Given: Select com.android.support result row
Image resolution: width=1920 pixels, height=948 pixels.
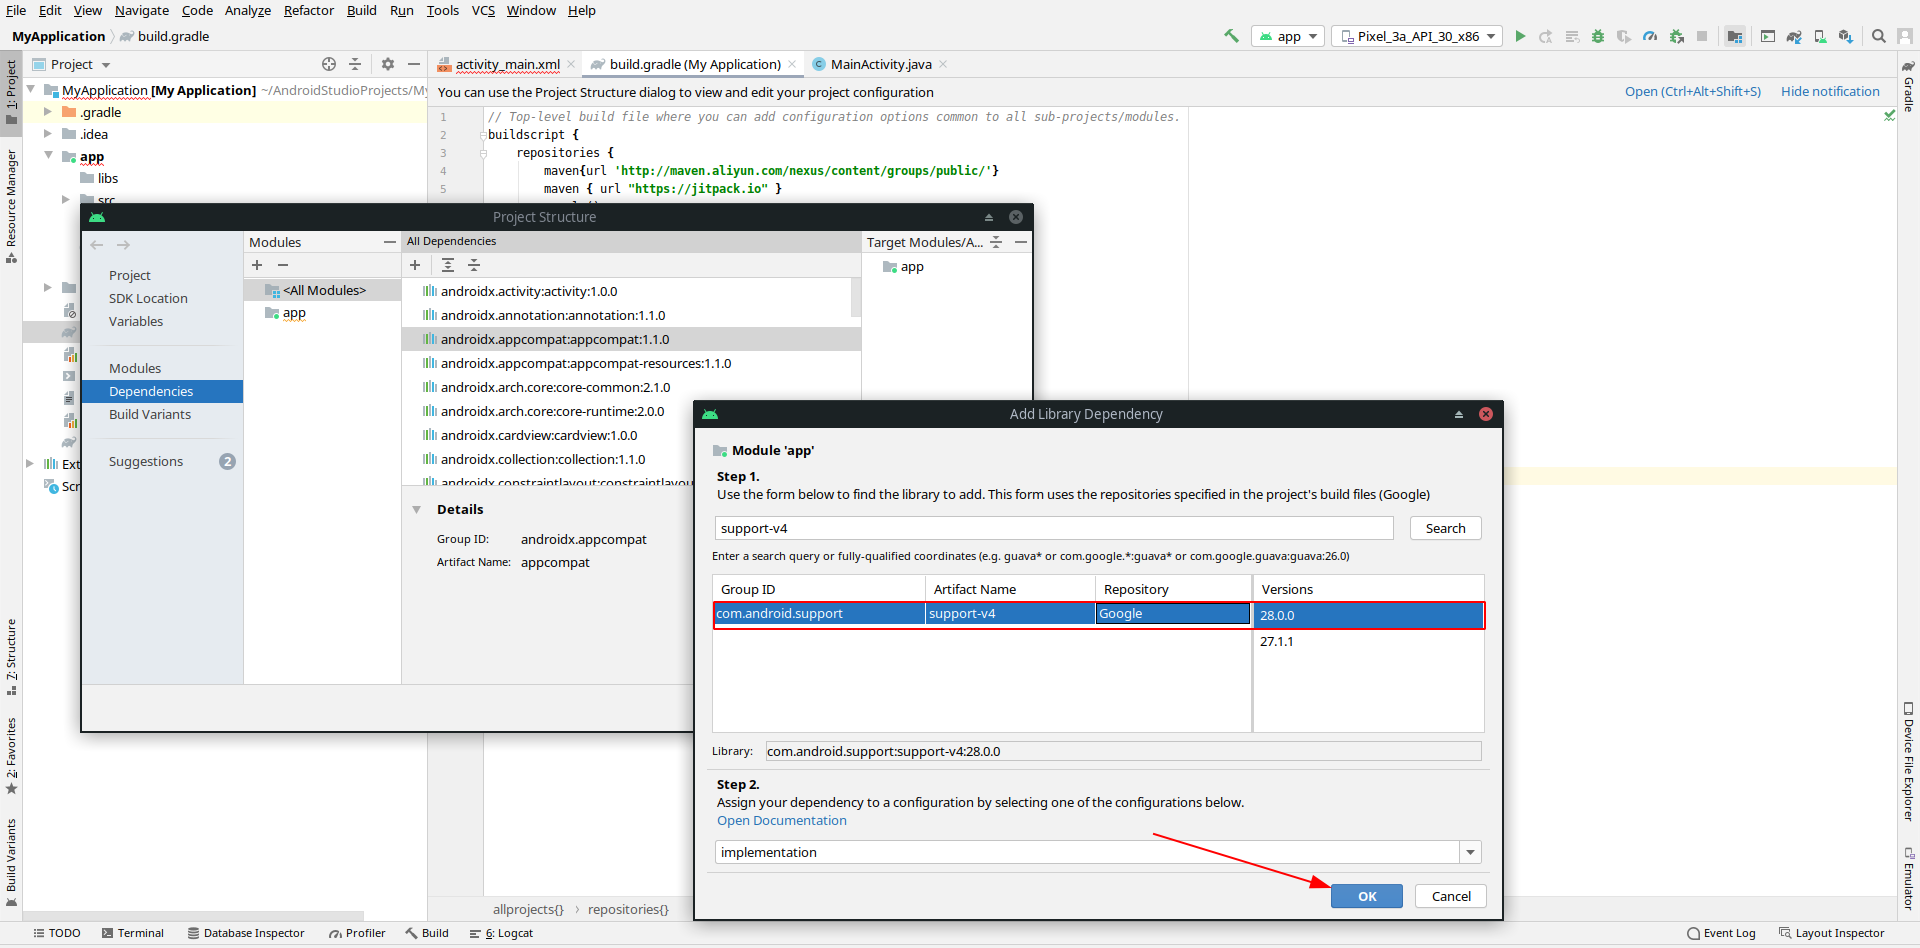Looking at the screenshot, I should tap(982, 614).
